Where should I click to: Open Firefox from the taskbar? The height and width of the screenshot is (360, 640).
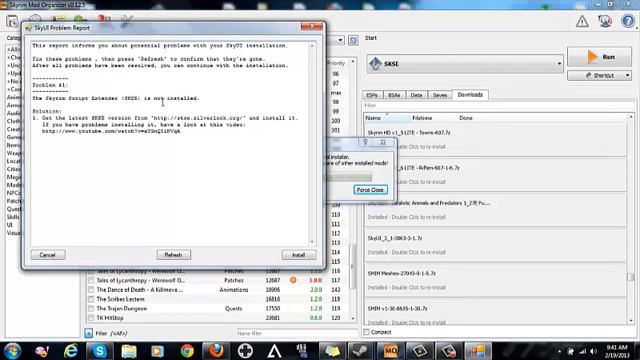216,351
